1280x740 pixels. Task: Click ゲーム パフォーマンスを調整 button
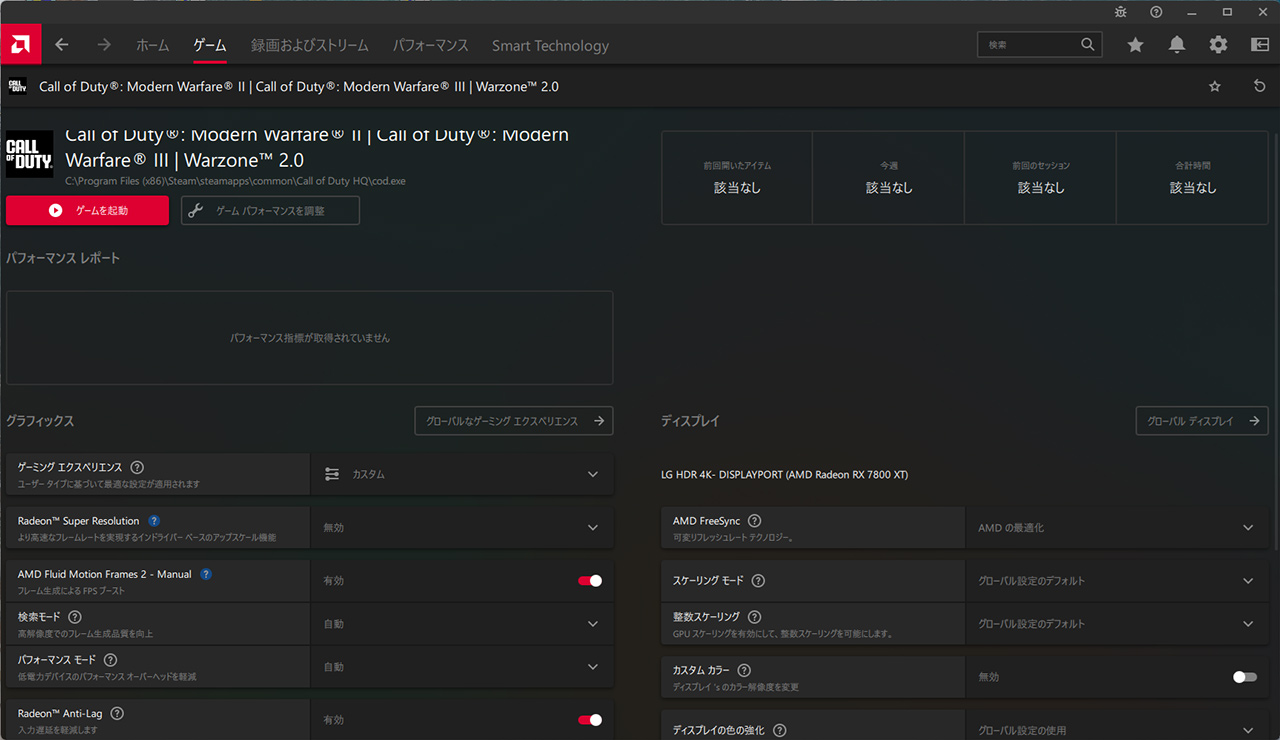click(x=270, y=210)
